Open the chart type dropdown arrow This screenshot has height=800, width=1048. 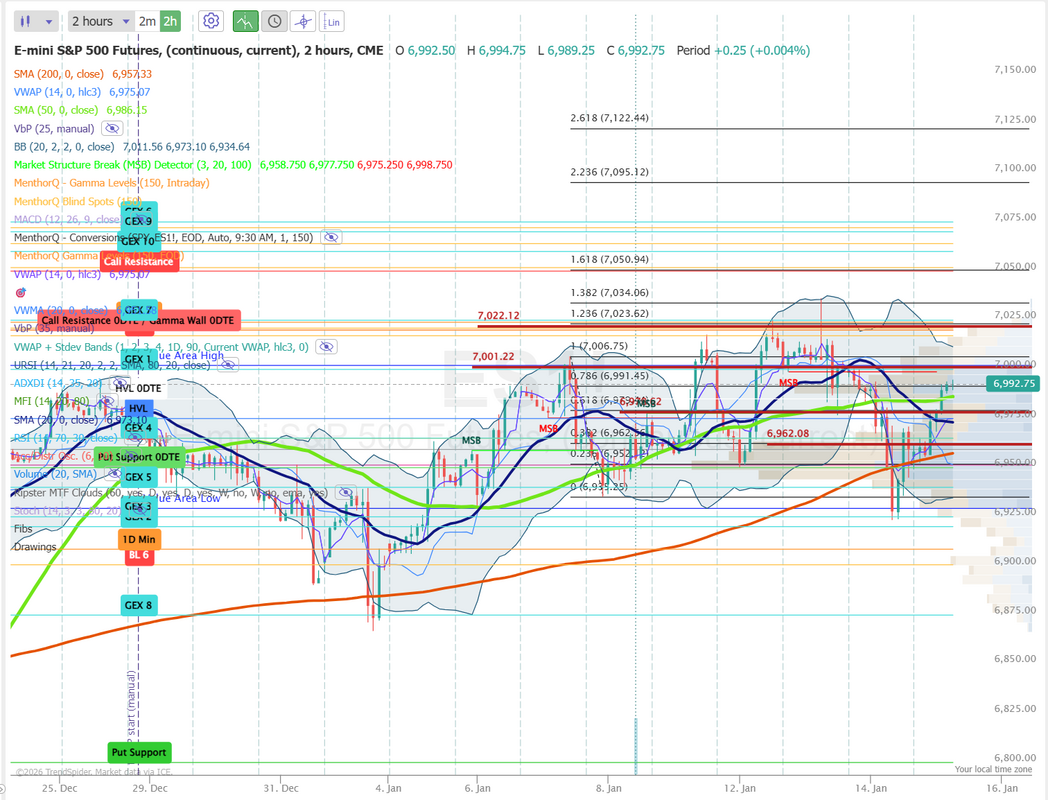pos(49,21)
